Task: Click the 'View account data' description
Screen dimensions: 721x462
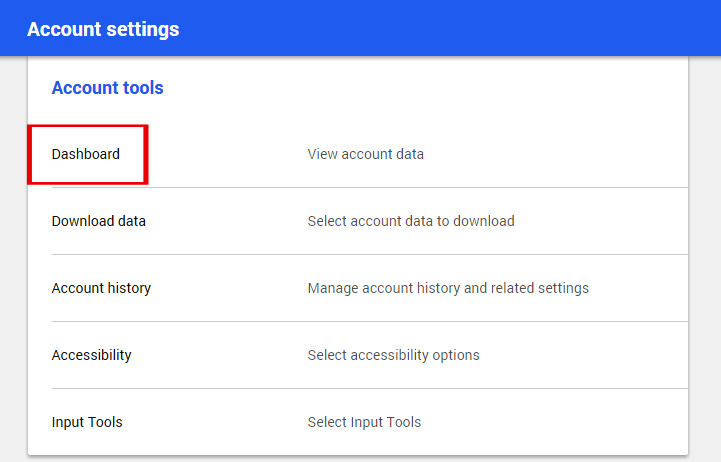Action: 366,154
